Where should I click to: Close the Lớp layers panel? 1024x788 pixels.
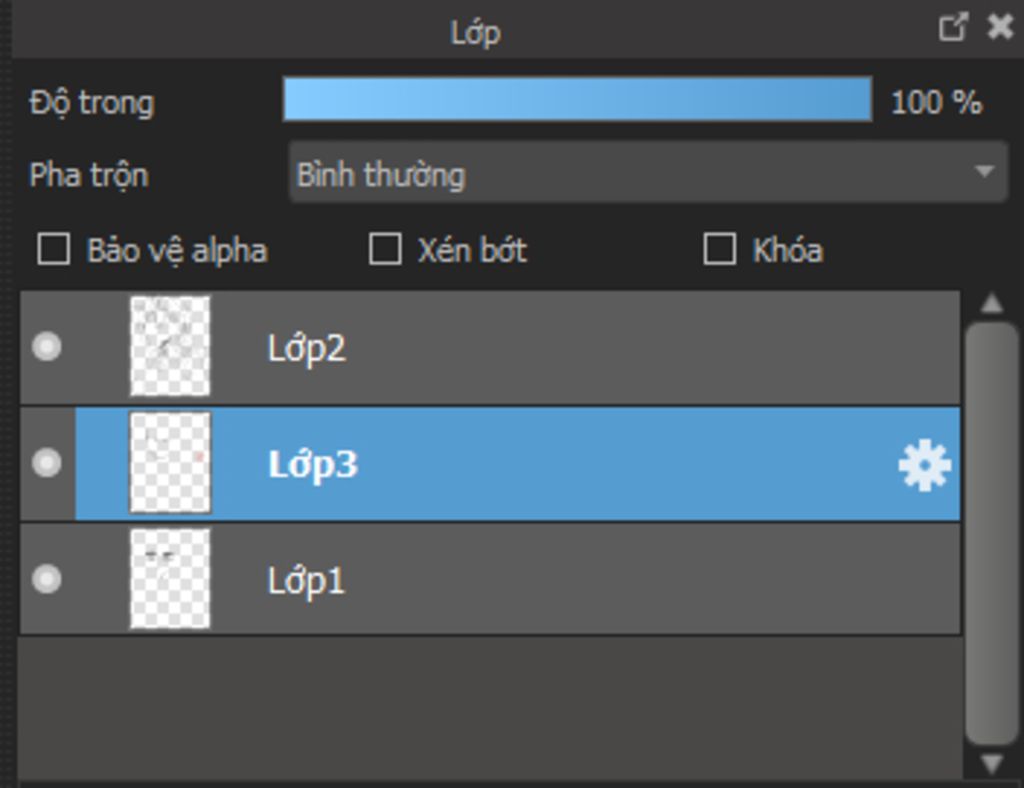1000,27
